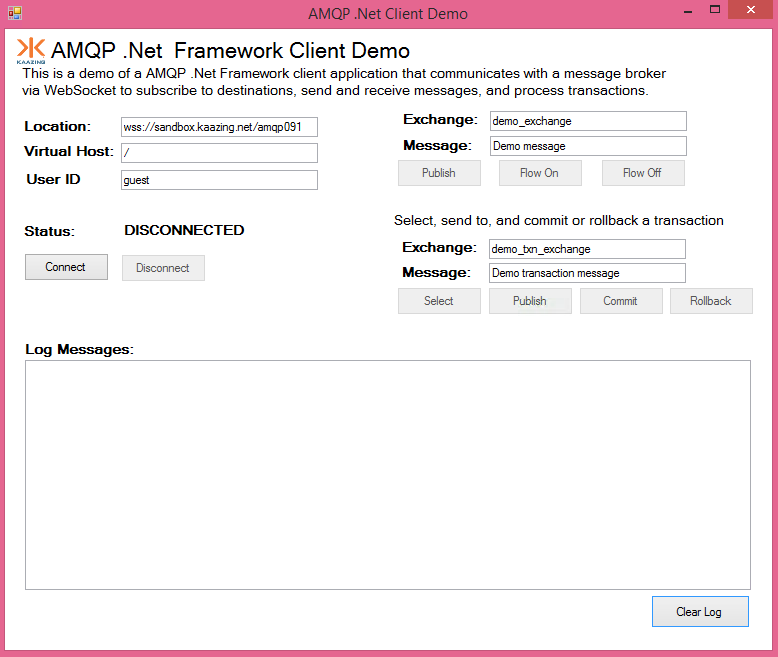Click the Virtual Host label
The height and width of the screenshot is (657, 778).
point(69,151)
